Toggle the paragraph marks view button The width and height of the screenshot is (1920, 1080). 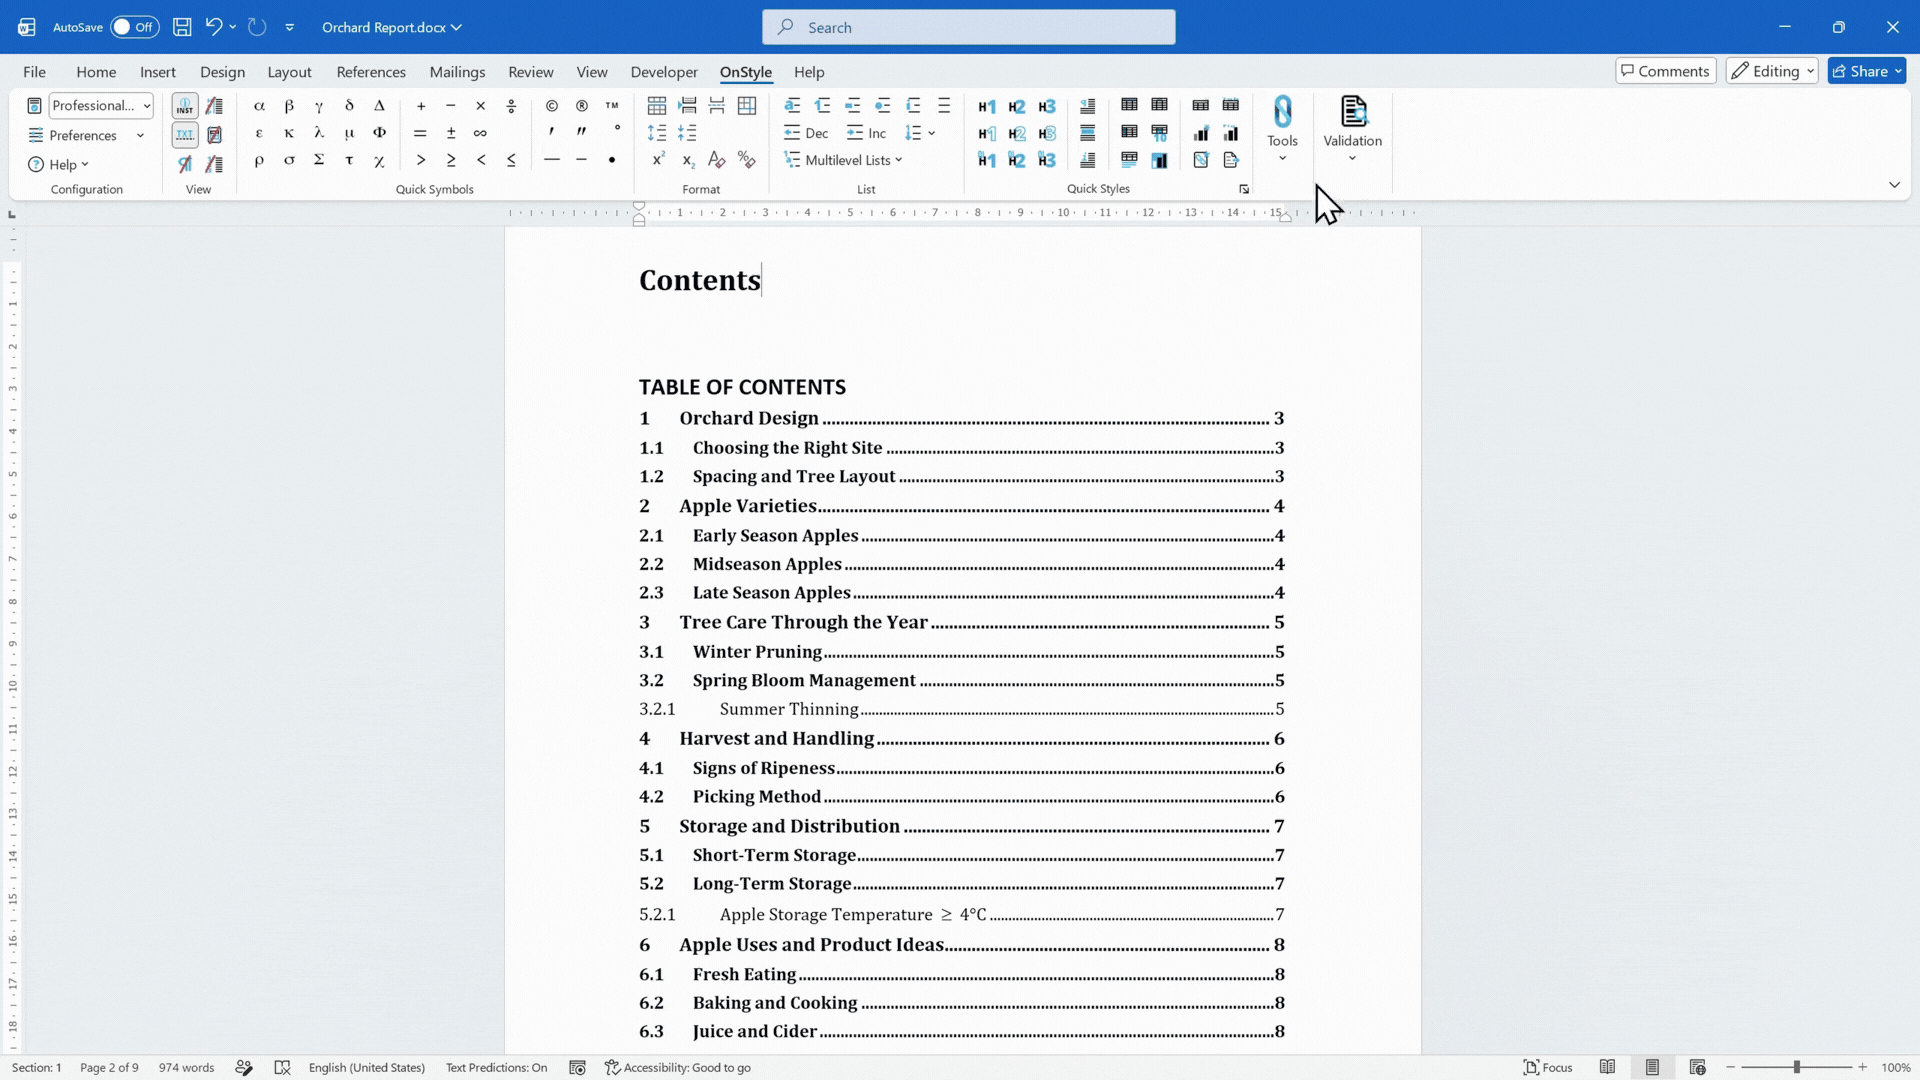point(185,163)
